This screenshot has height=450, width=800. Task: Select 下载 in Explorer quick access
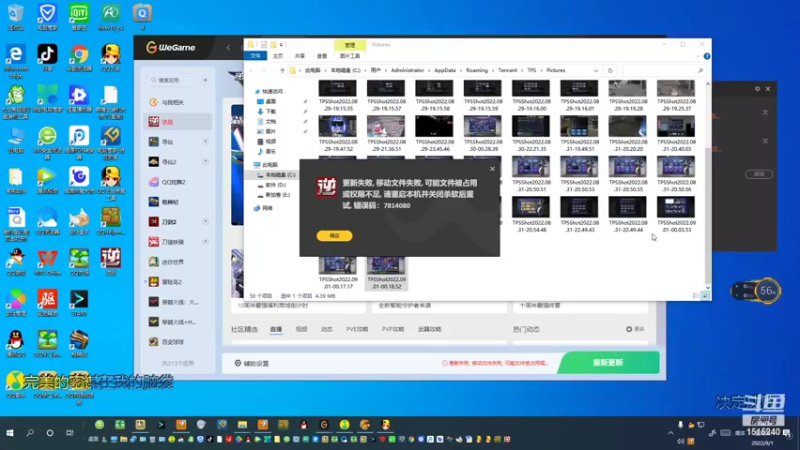[x=270, y=111]
